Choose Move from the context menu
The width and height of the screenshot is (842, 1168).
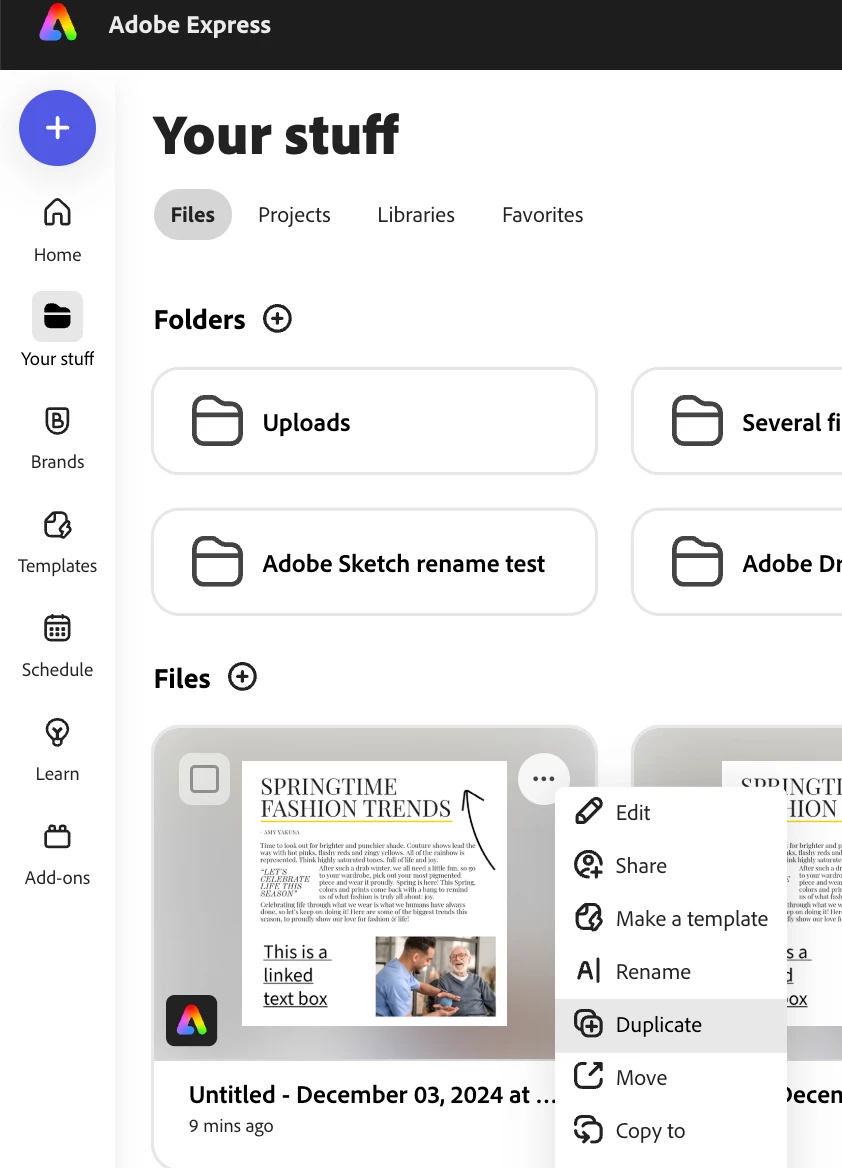pyautogui.click(x=671, y=1078)
